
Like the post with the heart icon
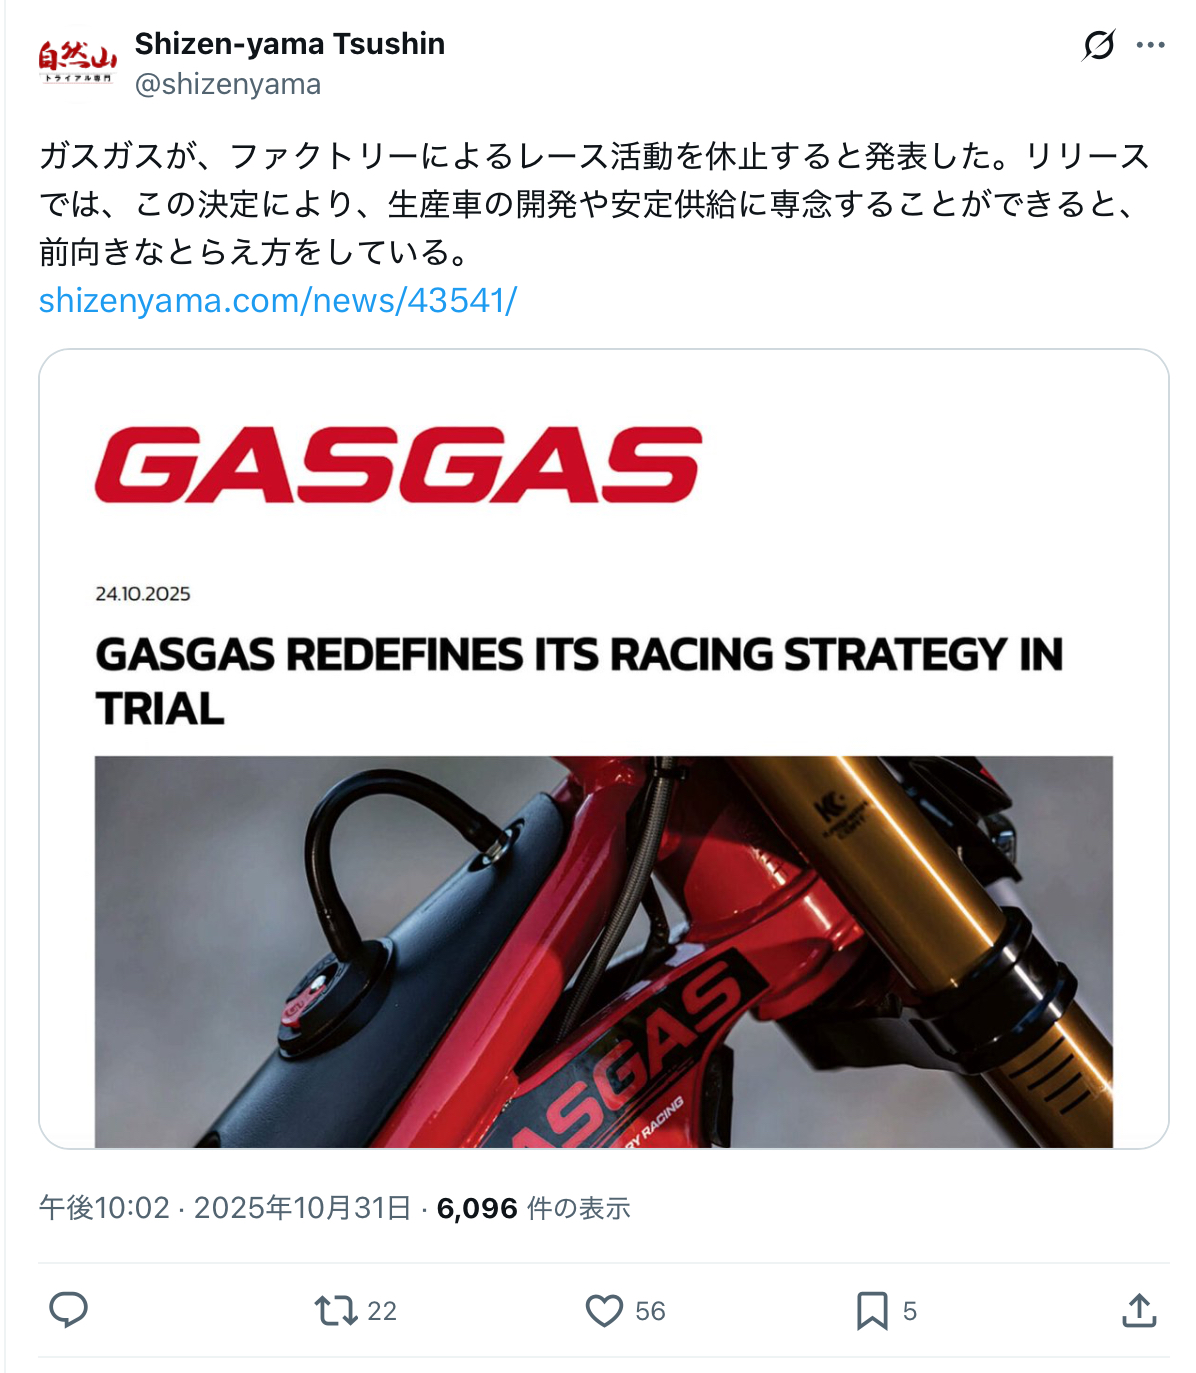pyautogui.click(x=604, y=1310)
